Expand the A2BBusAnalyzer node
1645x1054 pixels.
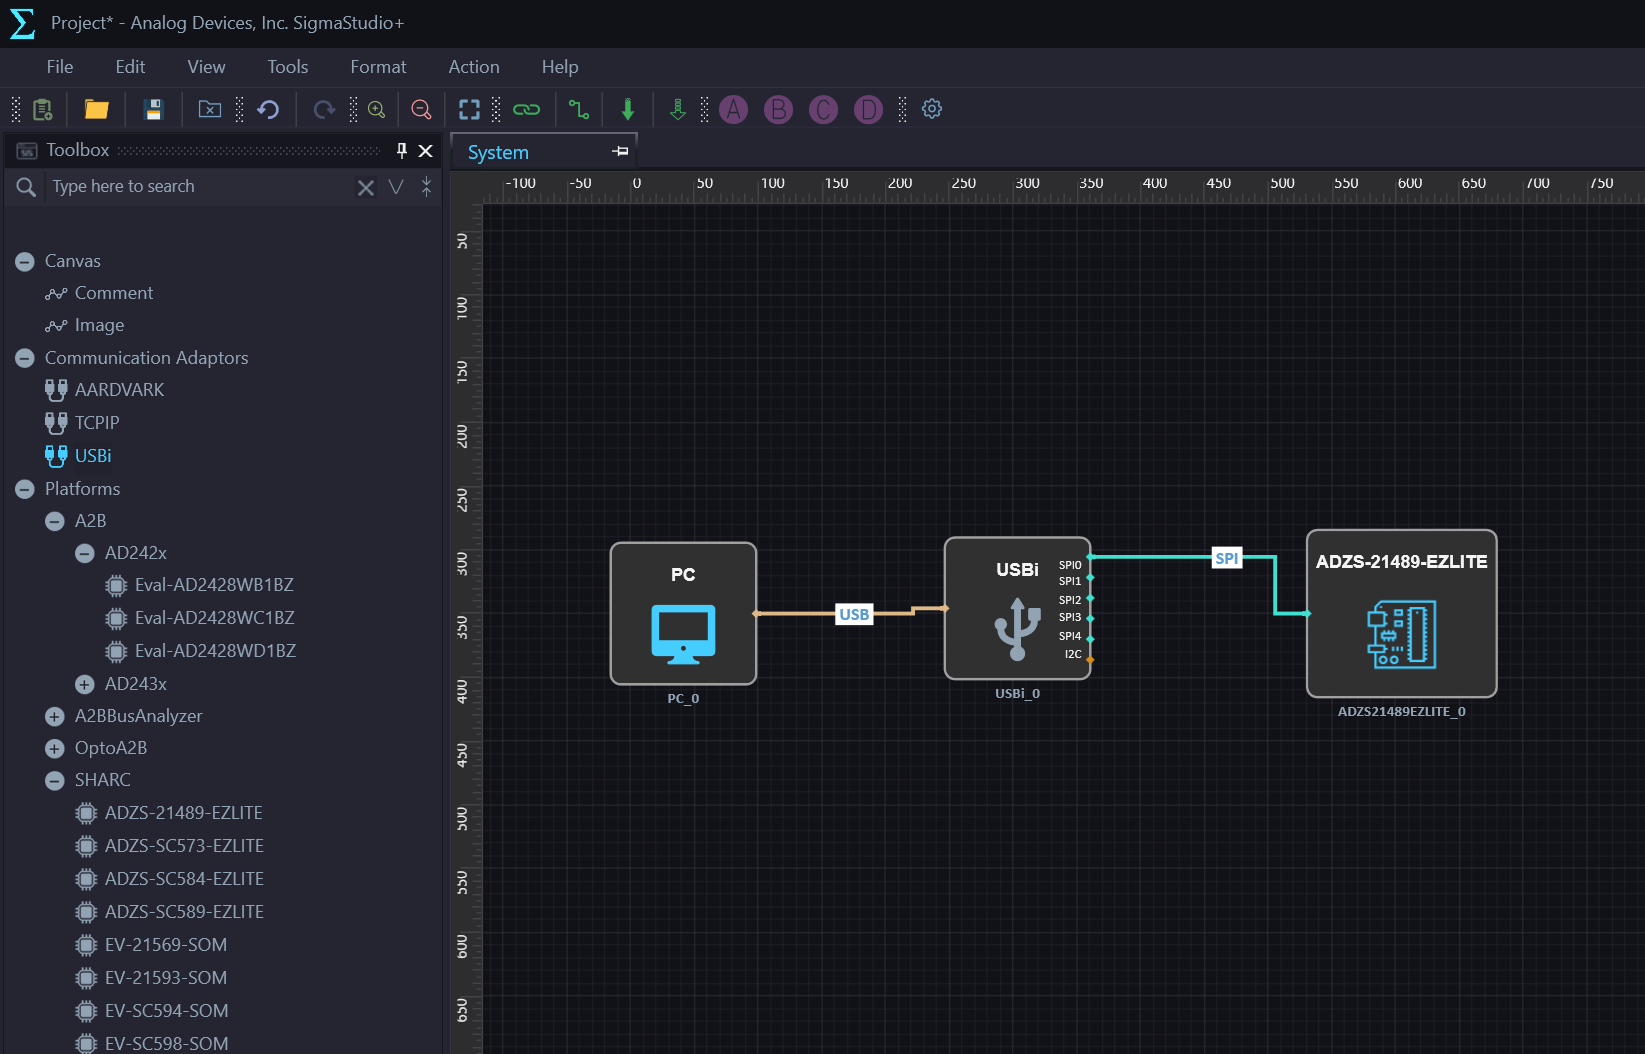[x=55, y=716]
